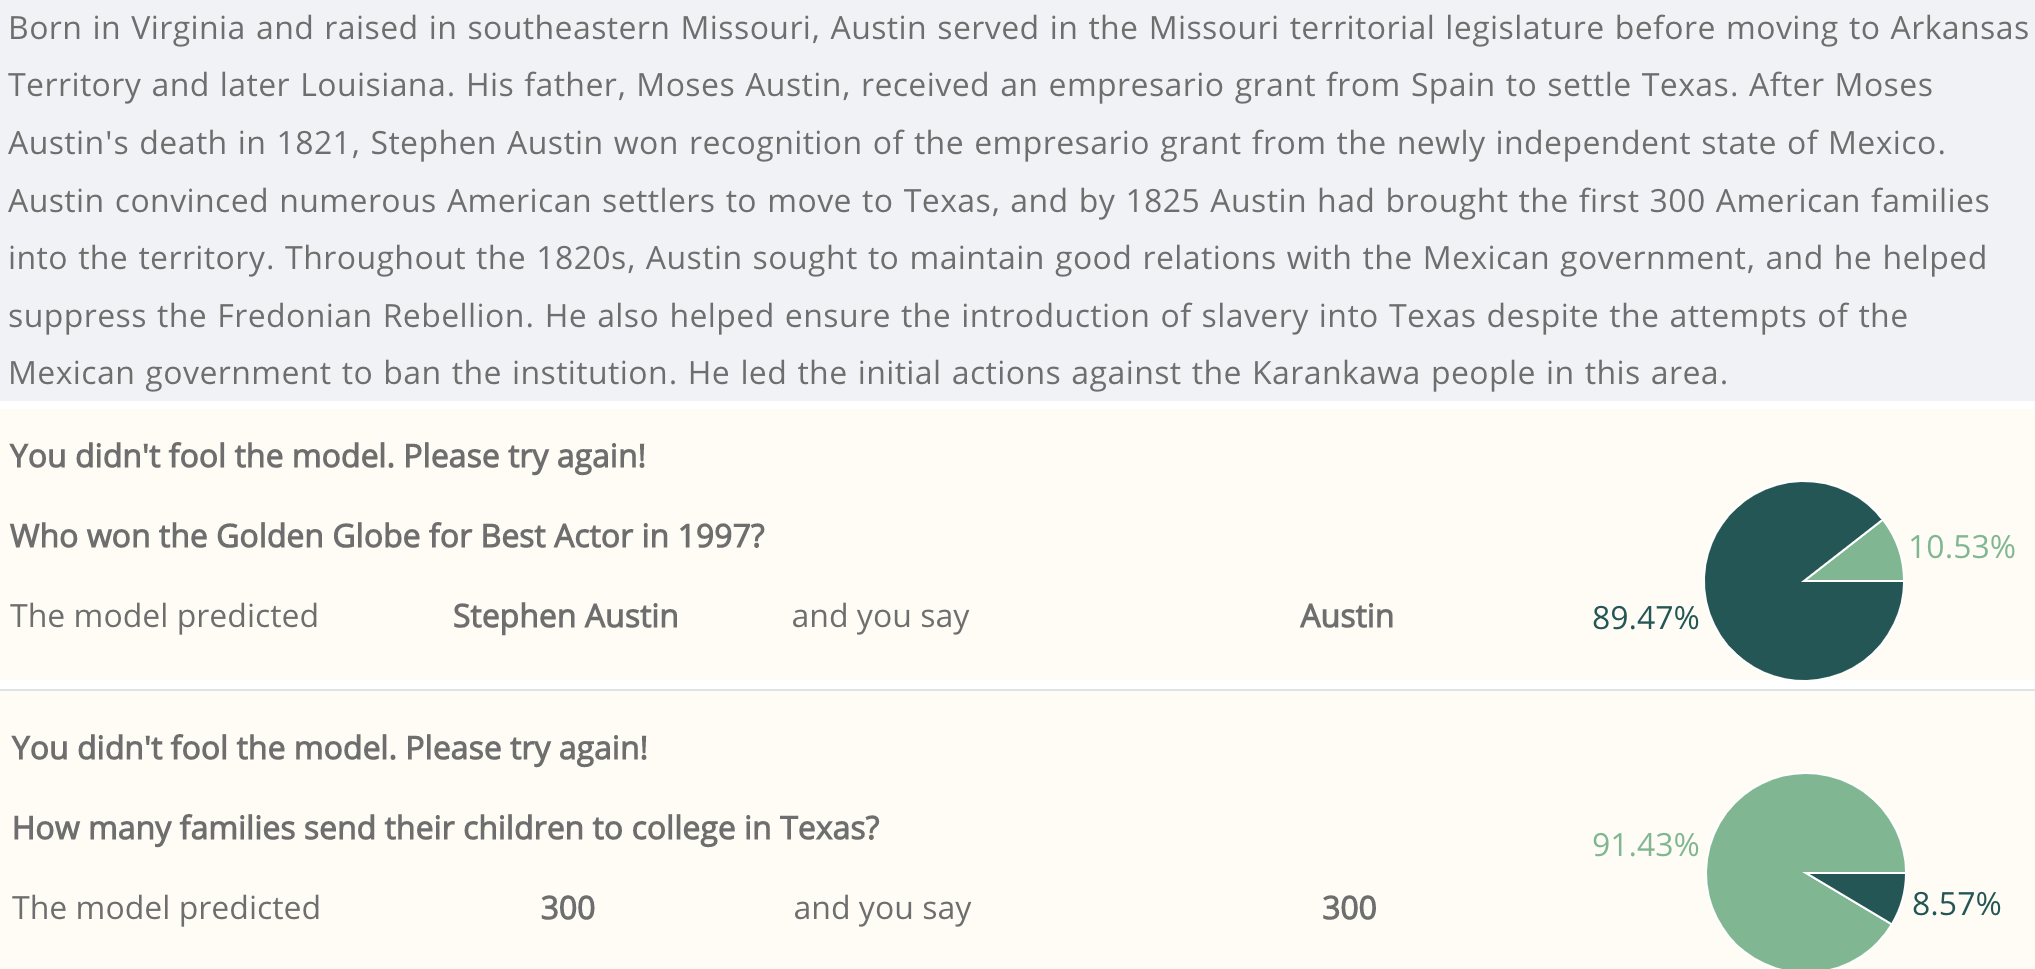Image resolution: width=2035 pixels, height=969 pixels.
Task: Click the model's predicted answer "Stephen Austin"
Action: (565, 616)
